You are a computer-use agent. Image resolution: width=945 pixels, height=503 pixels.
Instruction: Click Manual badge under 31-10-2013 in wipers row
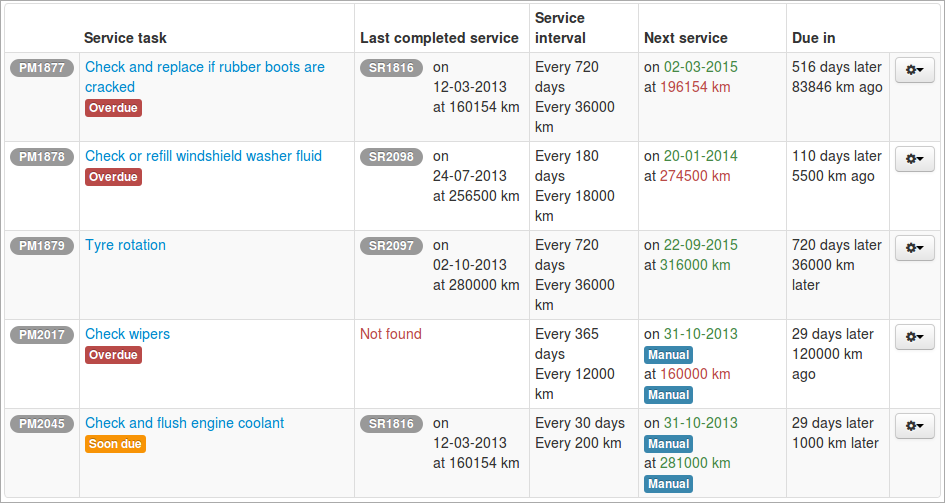tap(668, 355)
